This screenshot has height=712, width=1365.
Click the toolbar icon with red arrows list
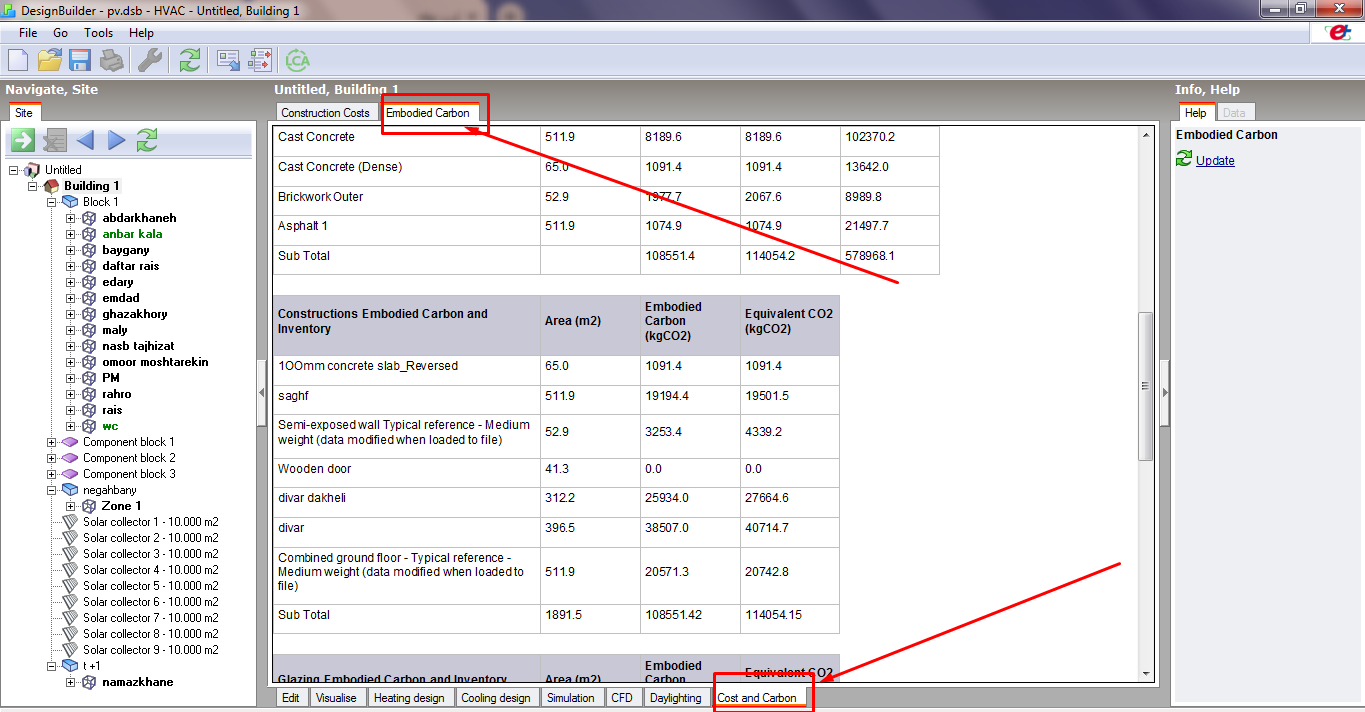(x=261, y=60)
